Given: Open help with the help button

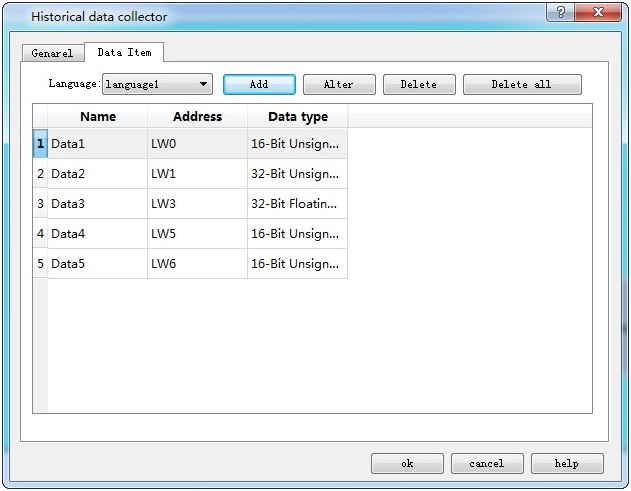Looking at the screenshot, I should click(567, 463).
